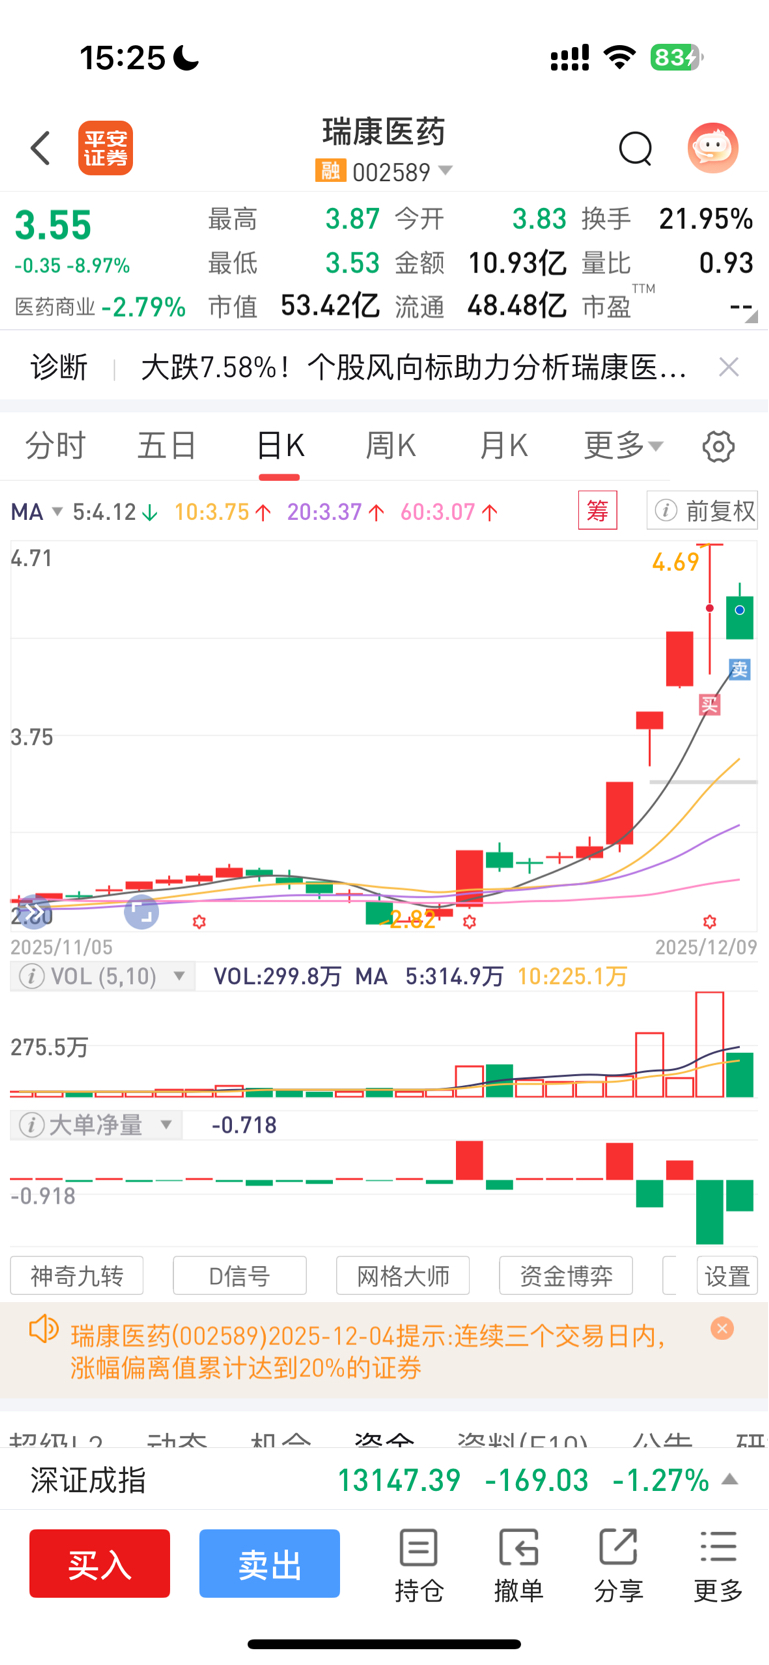Viewport: 769px width, 1665px height.
Task: Open the 深证成指 index quote row
Action: [384, 1479]
